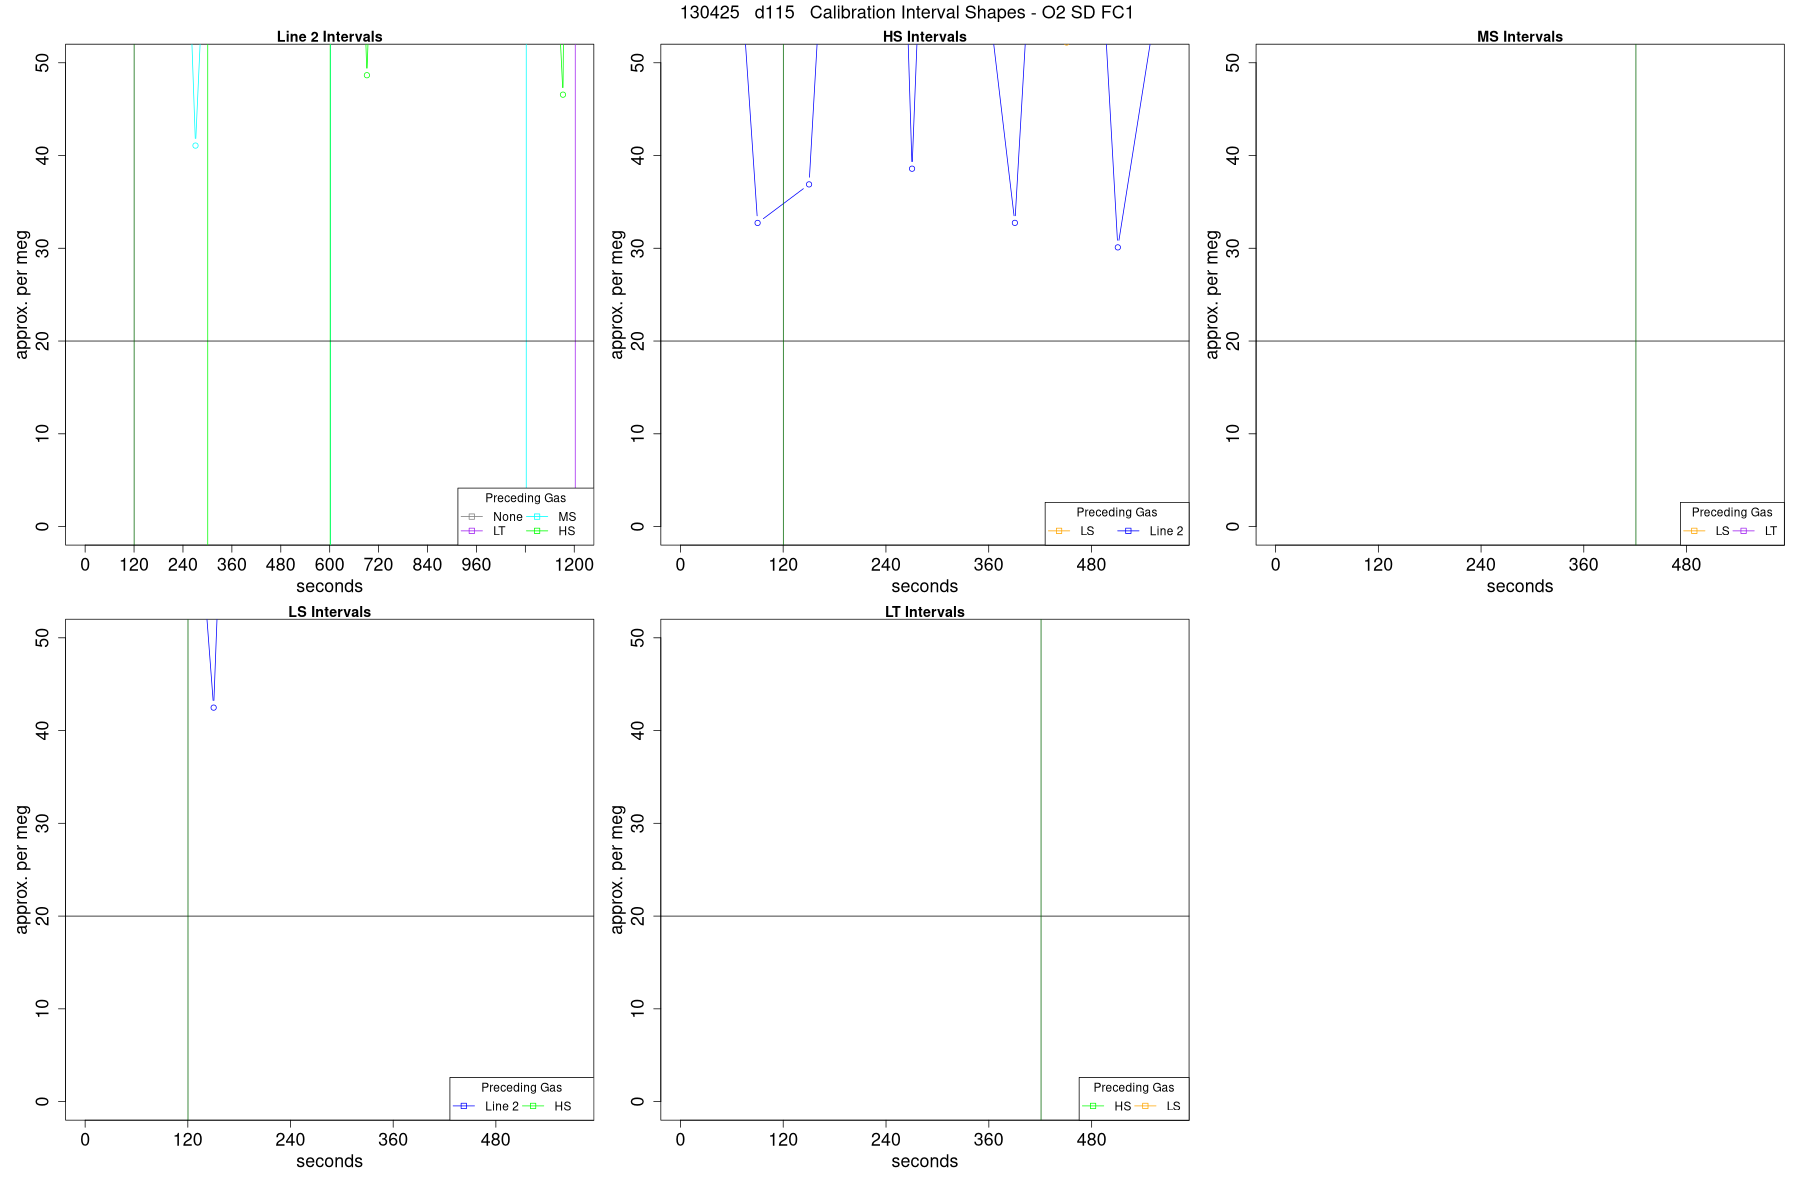Screen dimensions: 1800x1200
Task: Select the 'LT Intervals' panel title
Action: pyautogui.click(x=924, y=612)
